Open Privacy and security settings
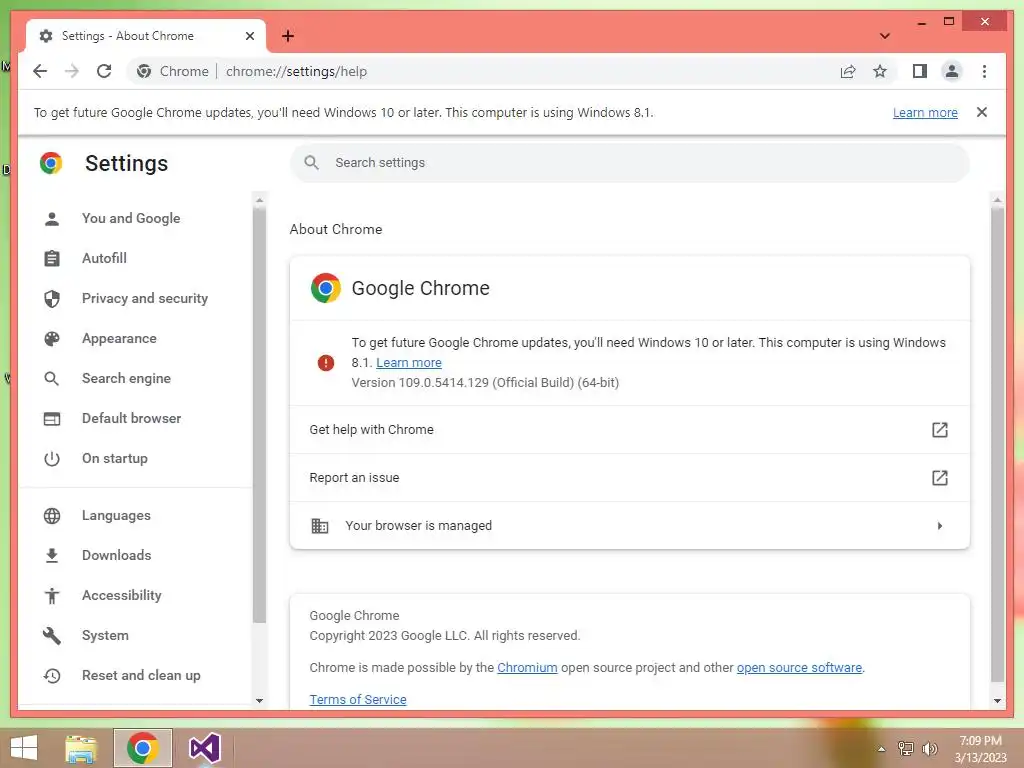The height and width of the screenshot is (768, 1024). [144, 298]
